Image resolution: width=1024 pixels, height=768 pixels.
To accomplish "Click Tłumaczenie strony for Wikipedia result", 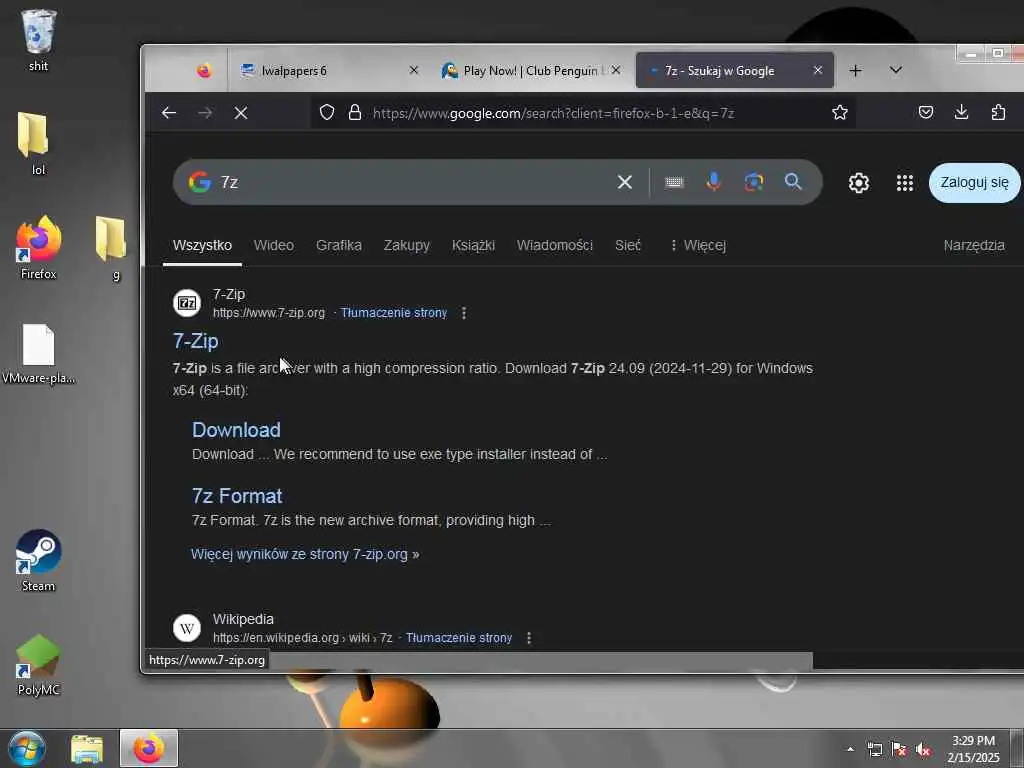I will pos(458,638).
